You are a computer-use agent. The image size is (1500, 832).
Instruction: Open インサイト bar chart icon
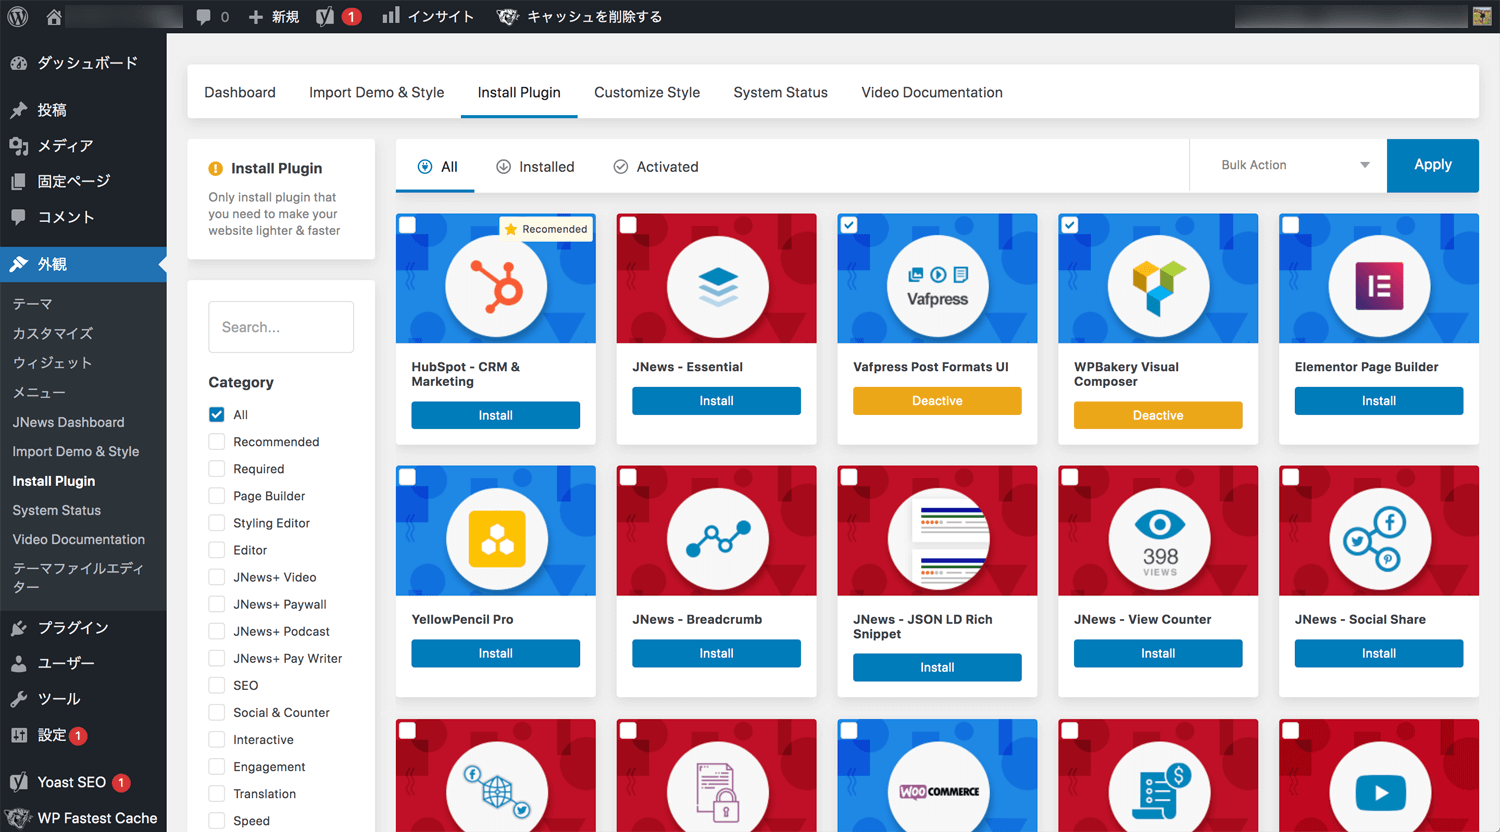pos(391,15)
